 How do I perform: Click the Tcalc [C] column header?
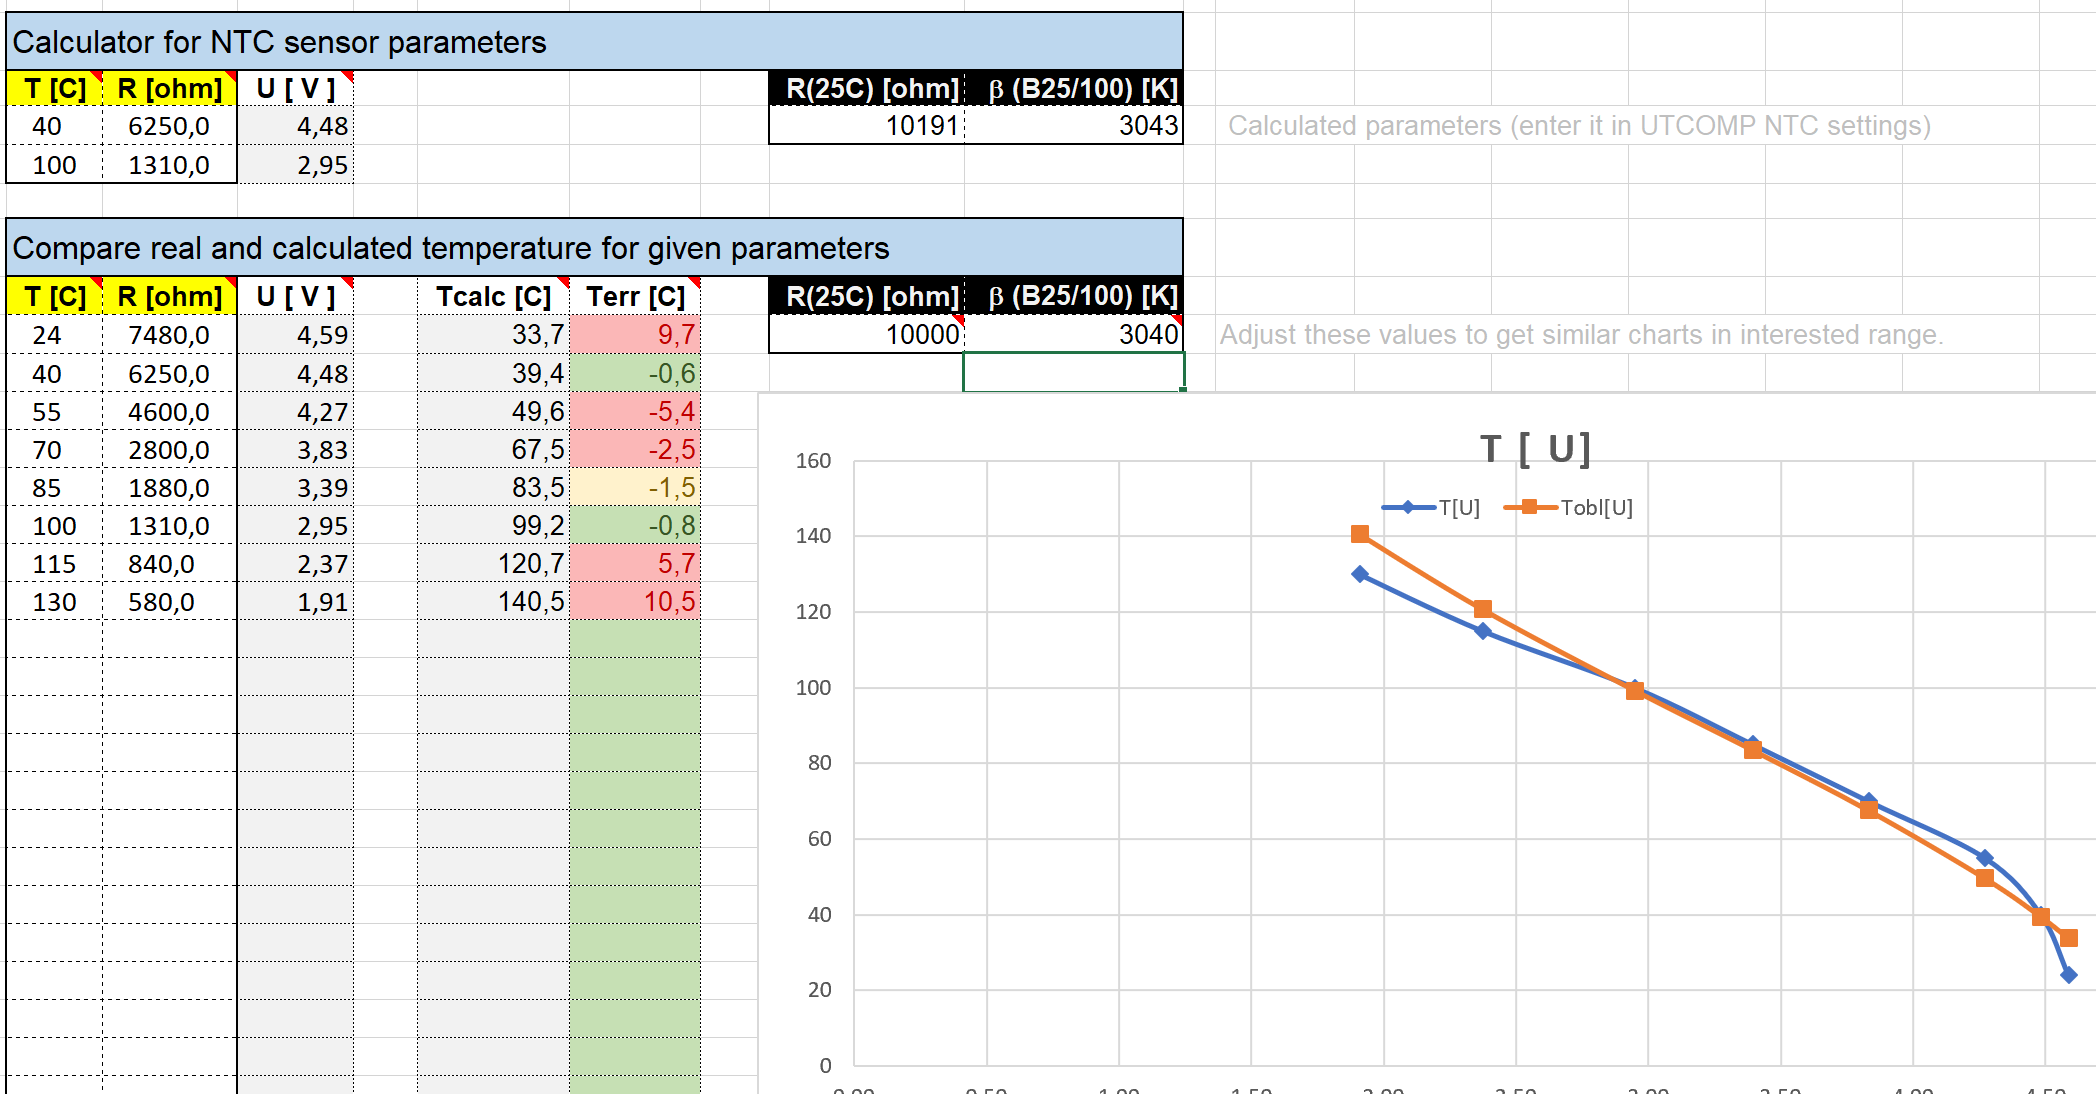click(494, 297)
